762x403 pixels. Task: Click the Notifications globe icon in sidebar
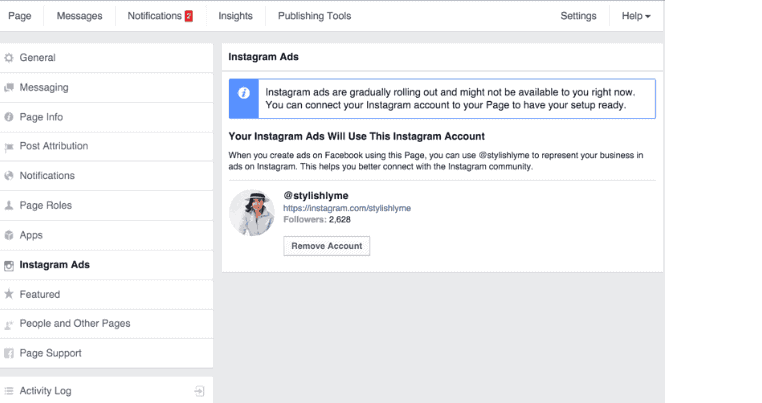click(9, 176)
